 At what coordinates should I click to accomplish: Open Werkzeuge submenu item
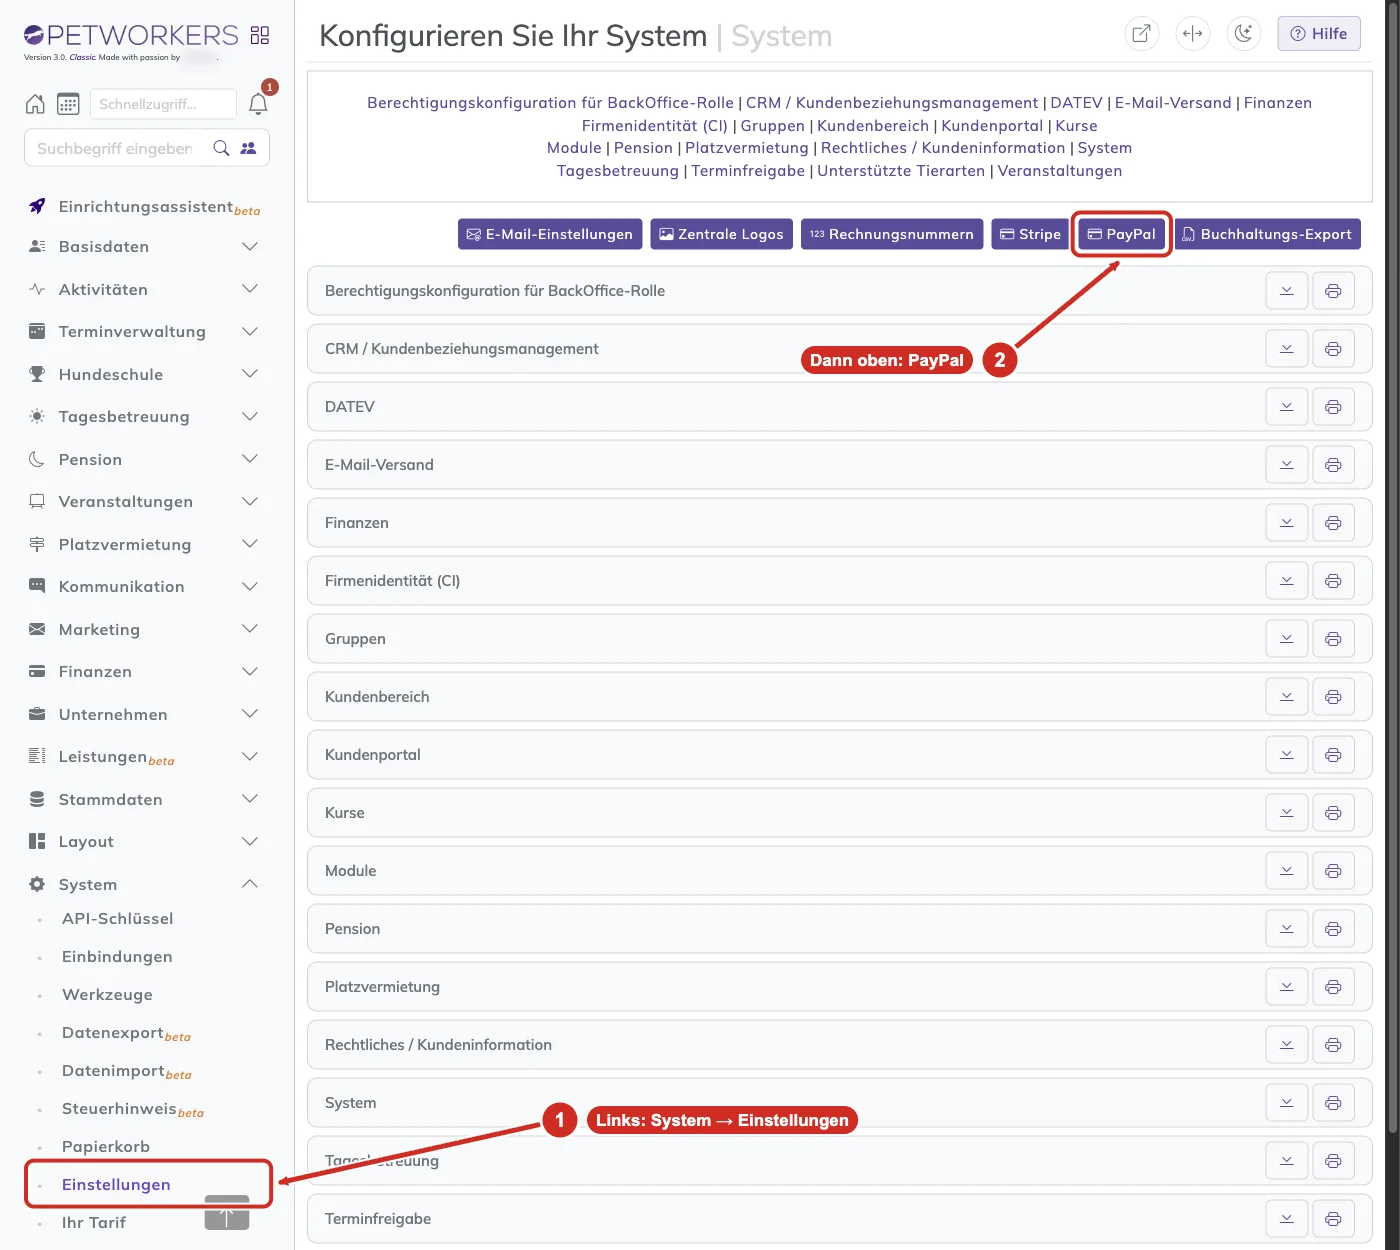tap(107, 995)
